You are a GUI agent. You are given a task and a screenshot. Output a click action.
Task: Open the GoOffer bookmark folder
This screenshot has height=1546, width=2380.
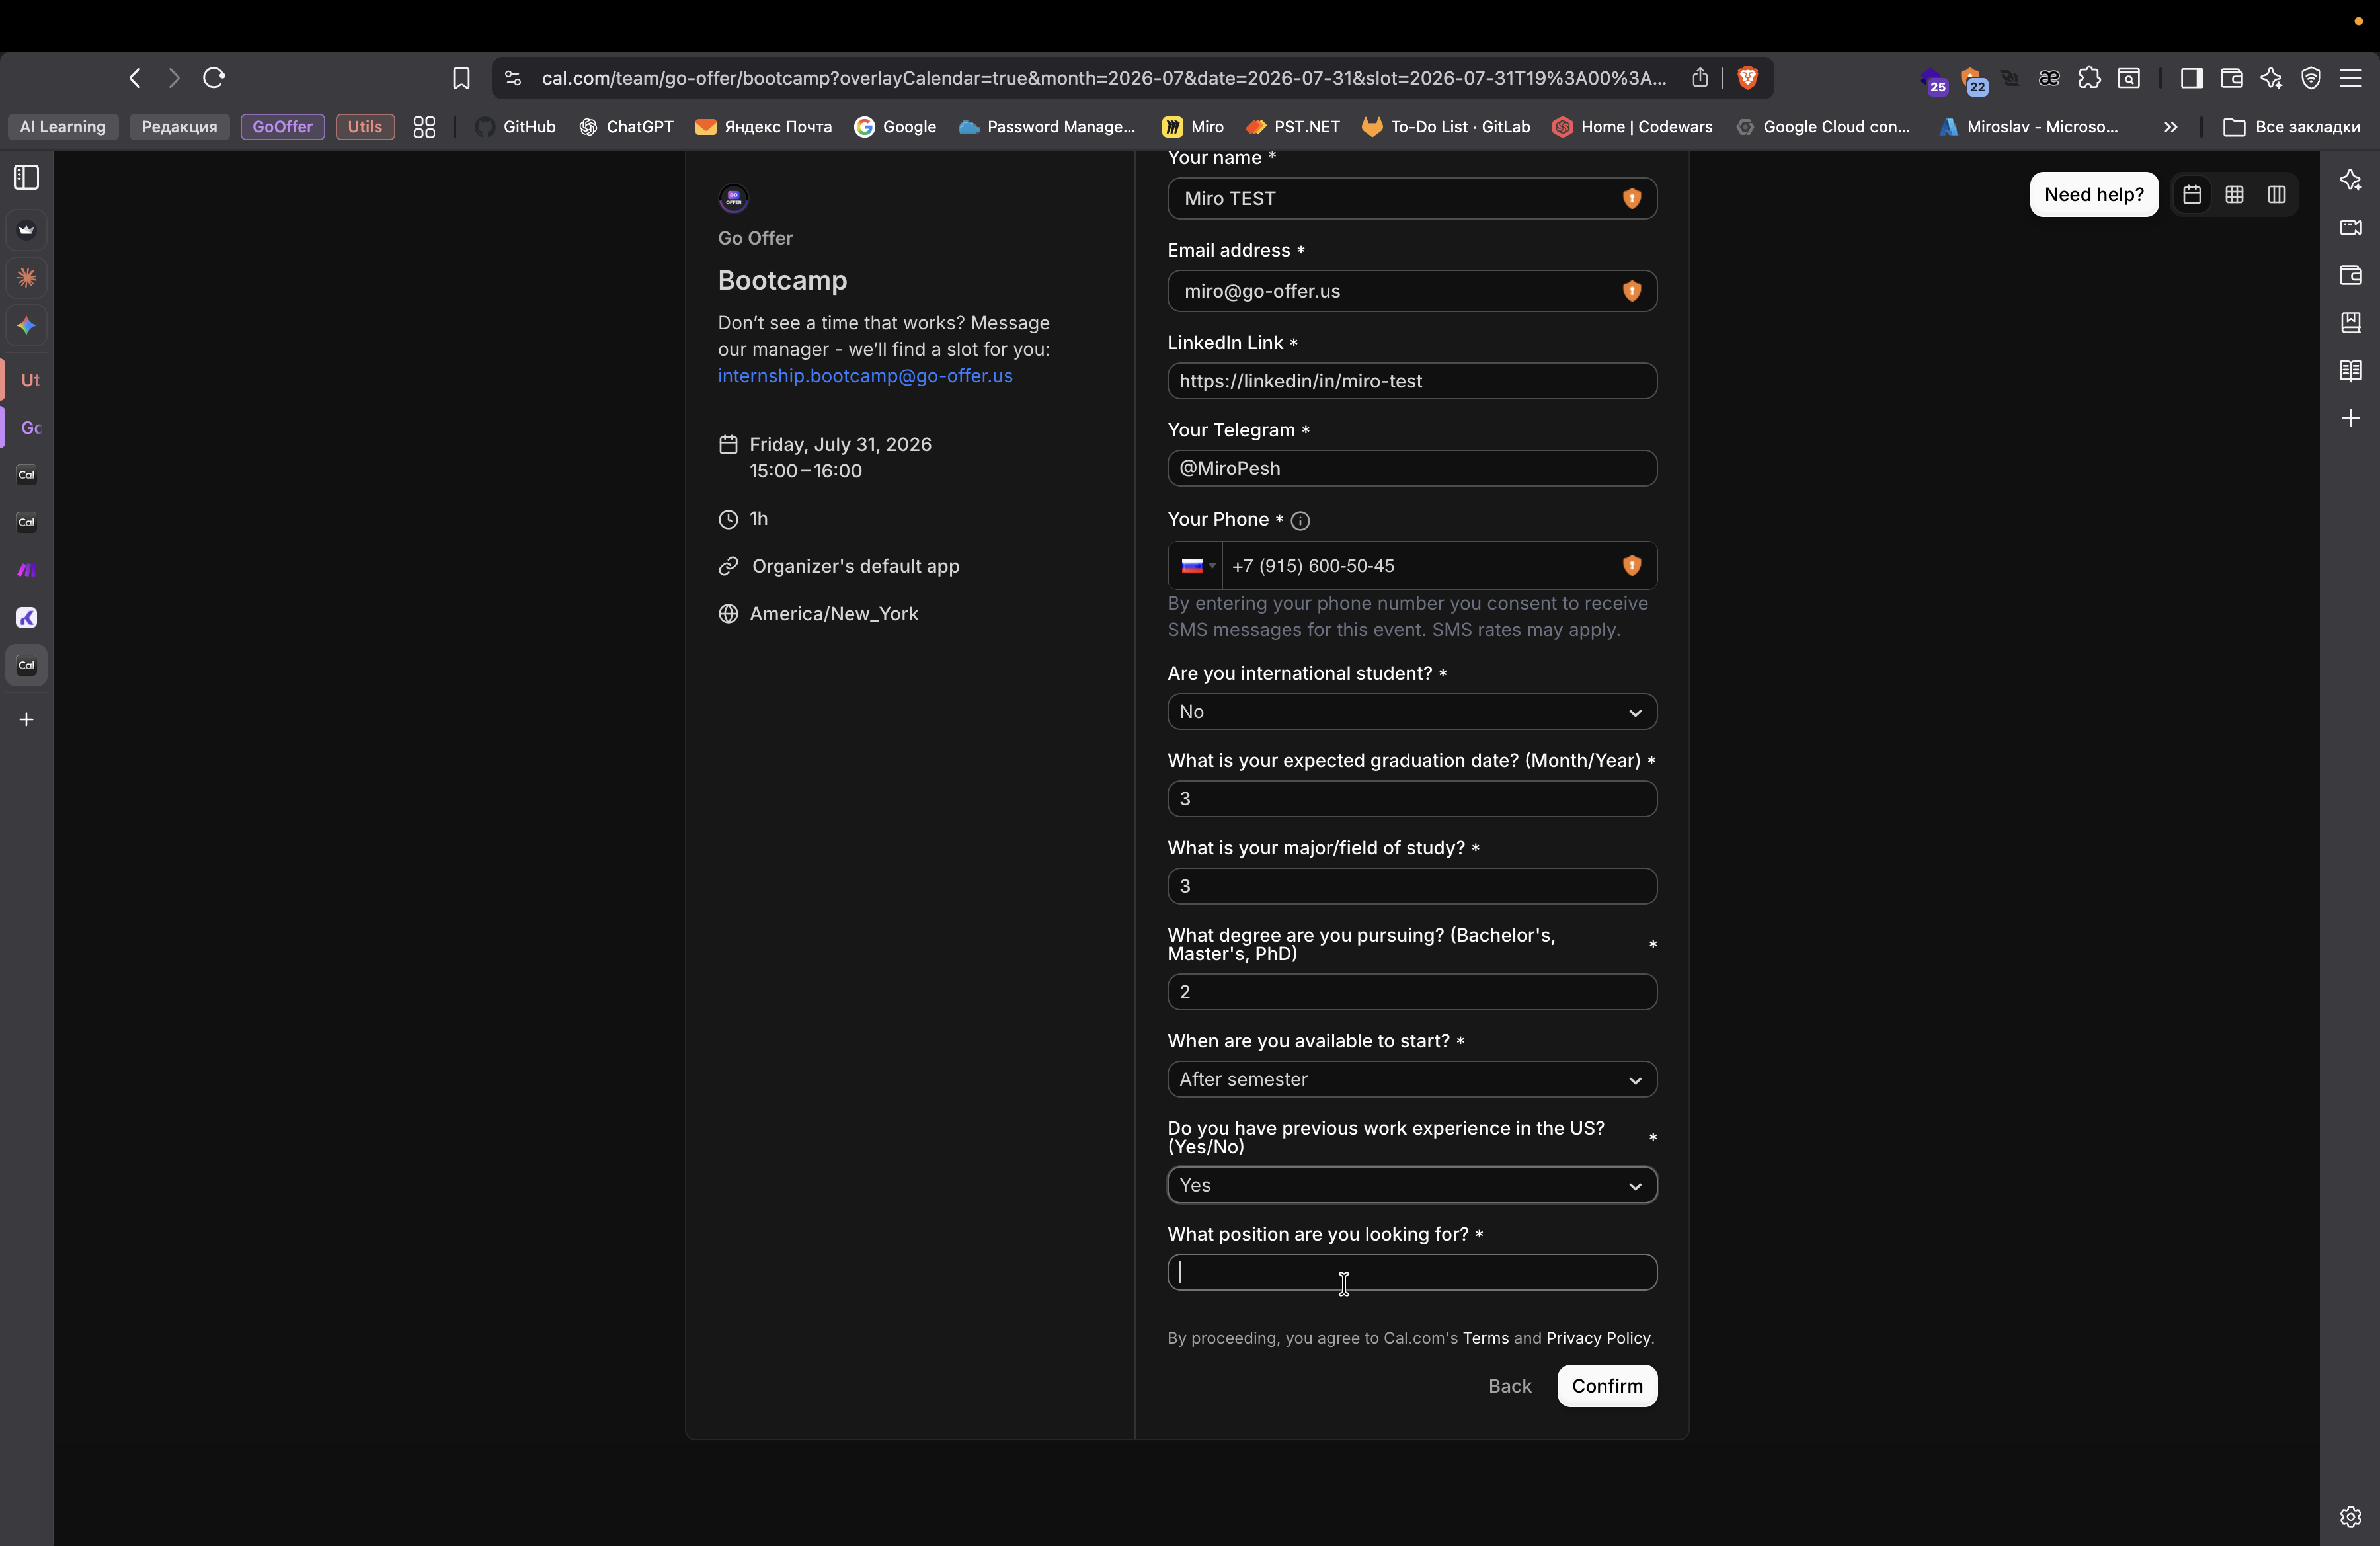282,127
